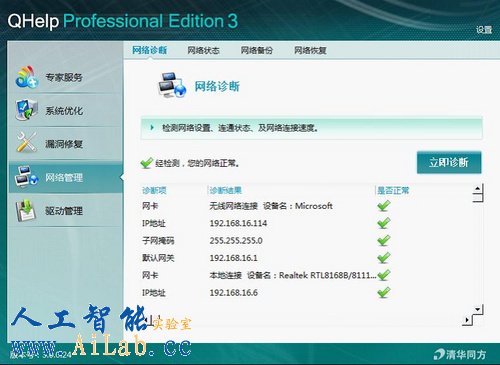Select the 192.168.16.114 IP address value
Screen dimensions: 500x365
(238, 223)
